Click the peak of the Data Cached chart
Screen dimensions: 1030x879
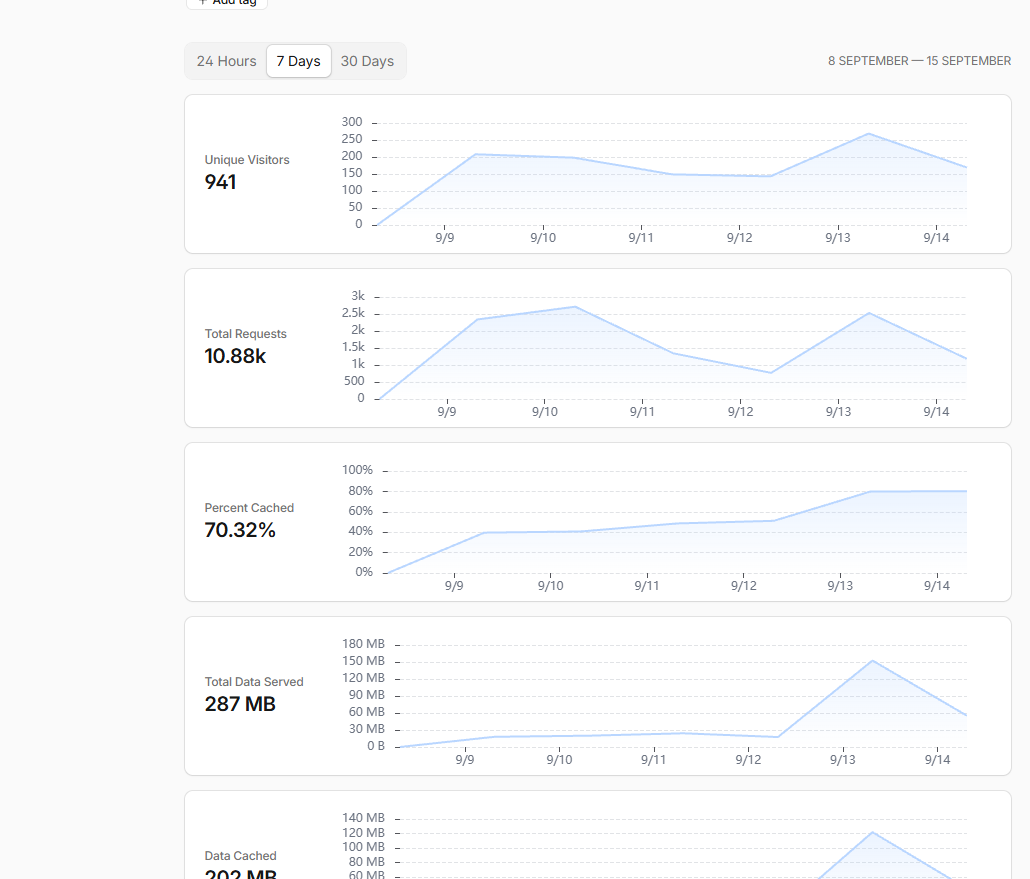click(x=873, y=832)
